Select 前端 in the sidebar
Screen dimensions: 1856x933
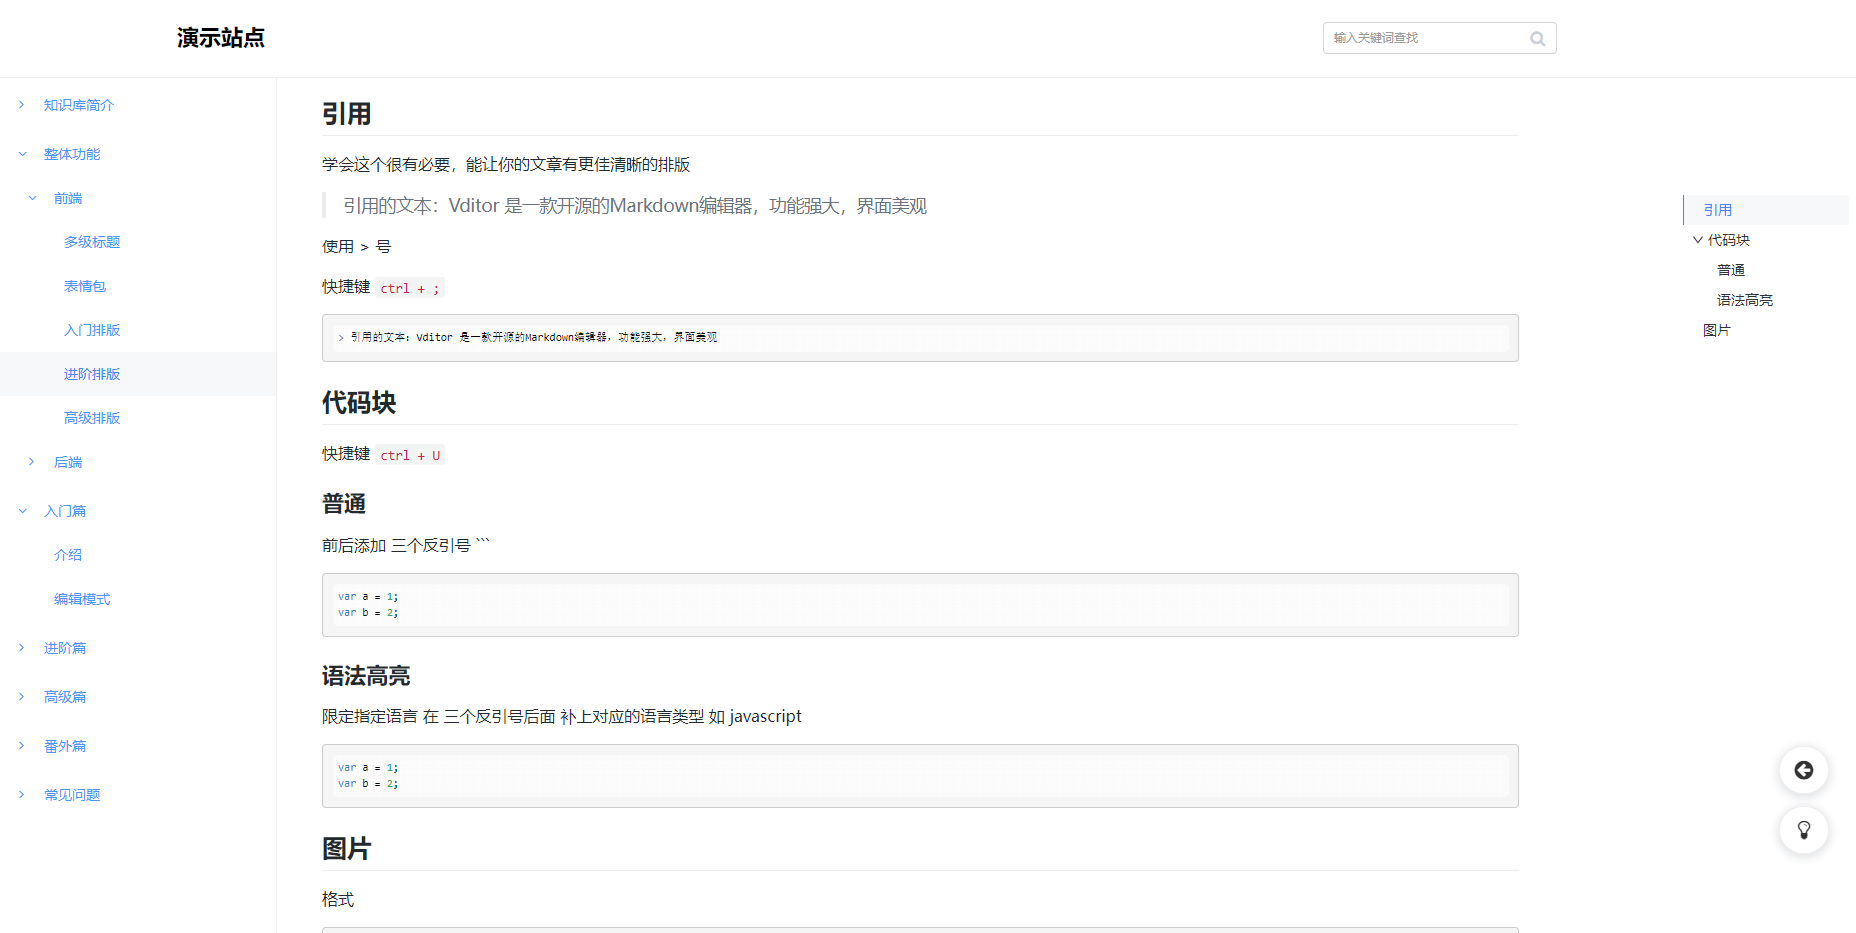click(68, 198)
